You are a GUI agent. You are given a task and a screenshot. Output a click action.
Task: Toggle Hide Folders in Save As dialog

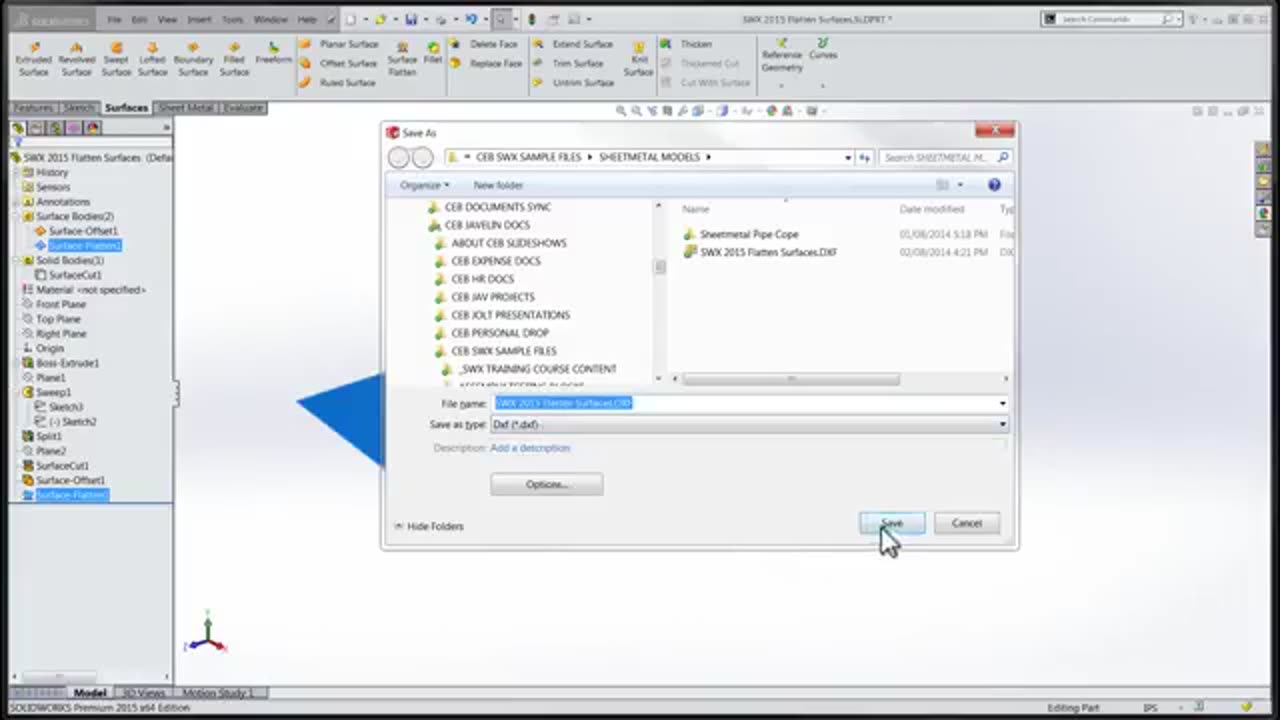428,526
